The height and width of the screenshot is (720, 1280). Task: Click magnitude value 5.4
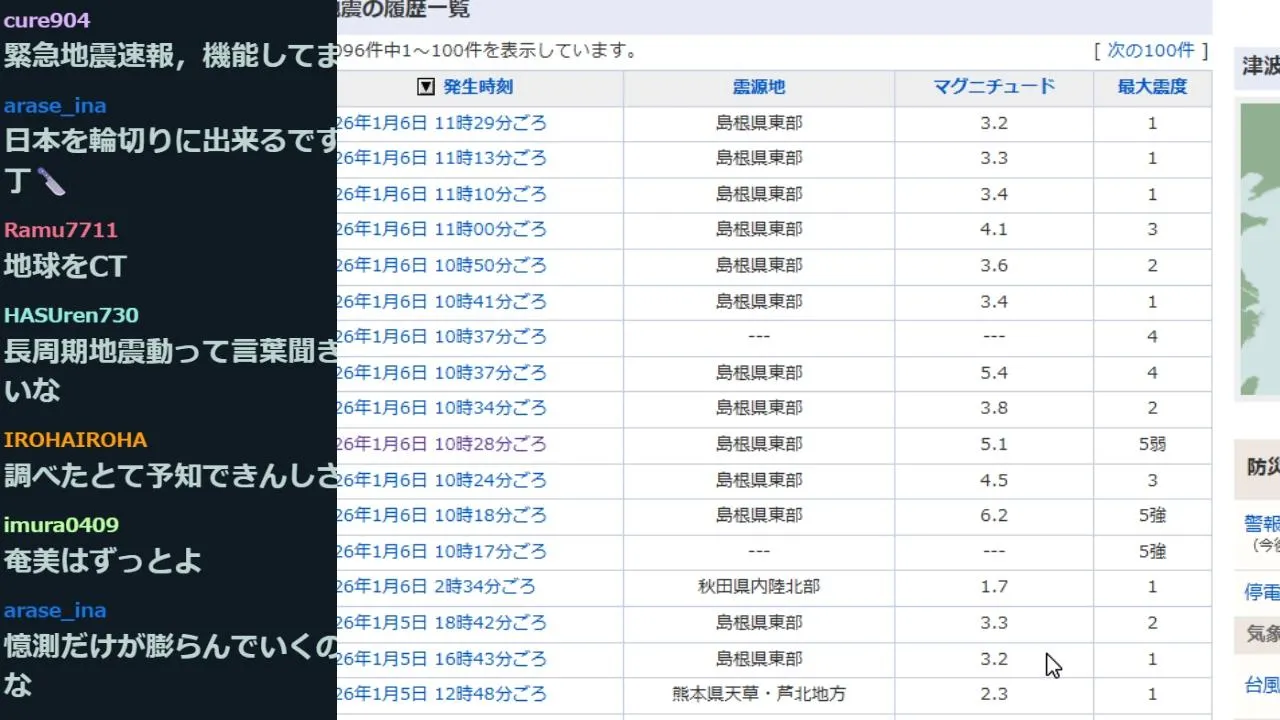pos(994,373)
